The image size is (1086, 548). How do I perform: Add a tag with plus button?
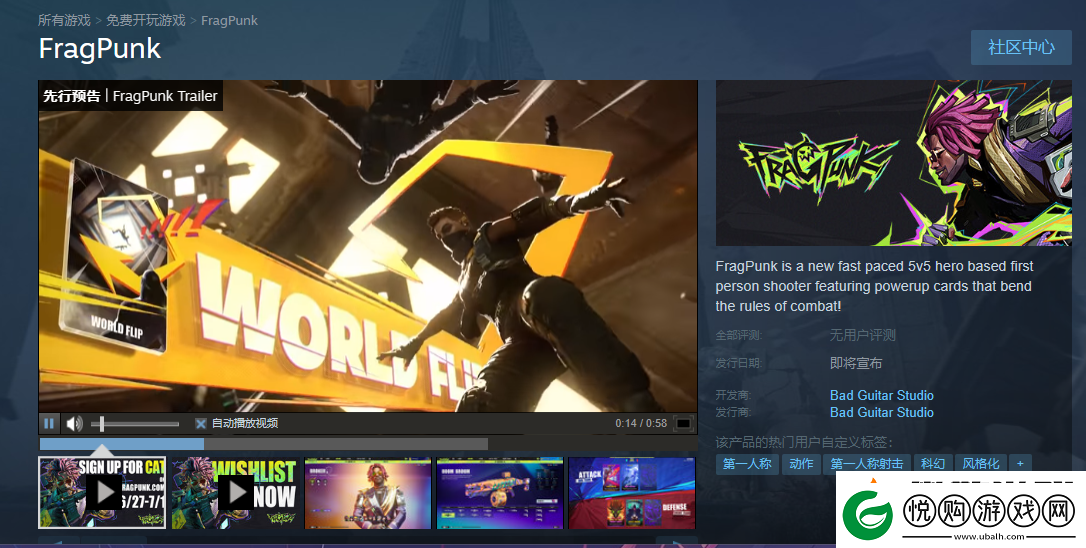pyautogui.click(x=1020, y=463)
